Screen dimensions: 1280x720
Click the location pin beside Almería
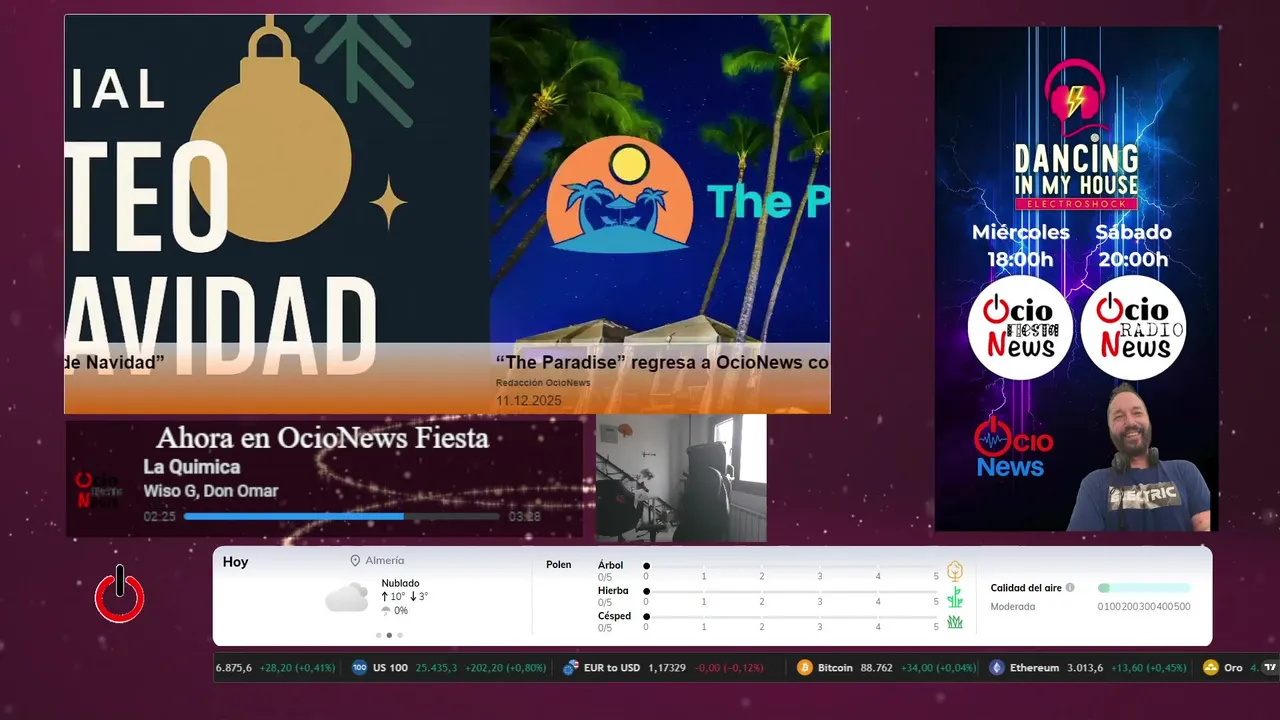[x=355, y=561]
